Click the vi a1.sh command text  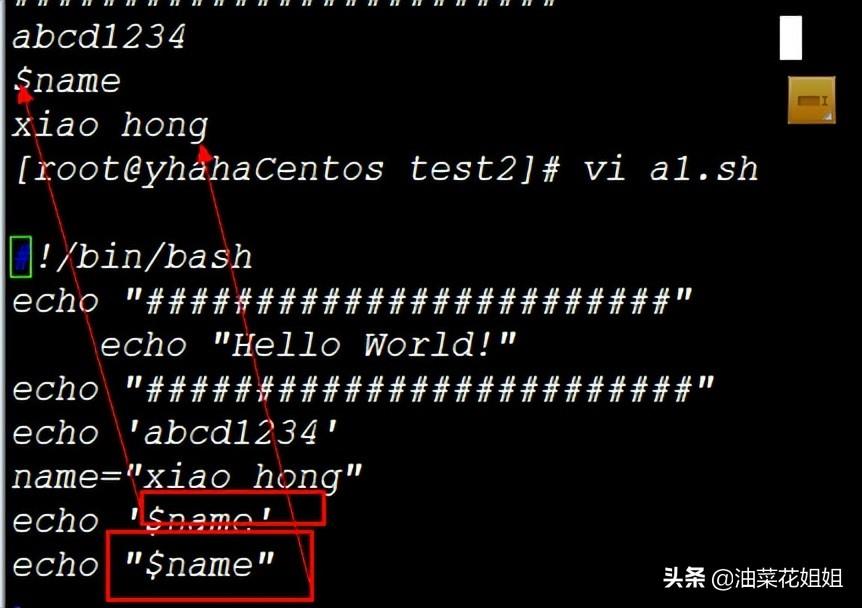(671, 169)
